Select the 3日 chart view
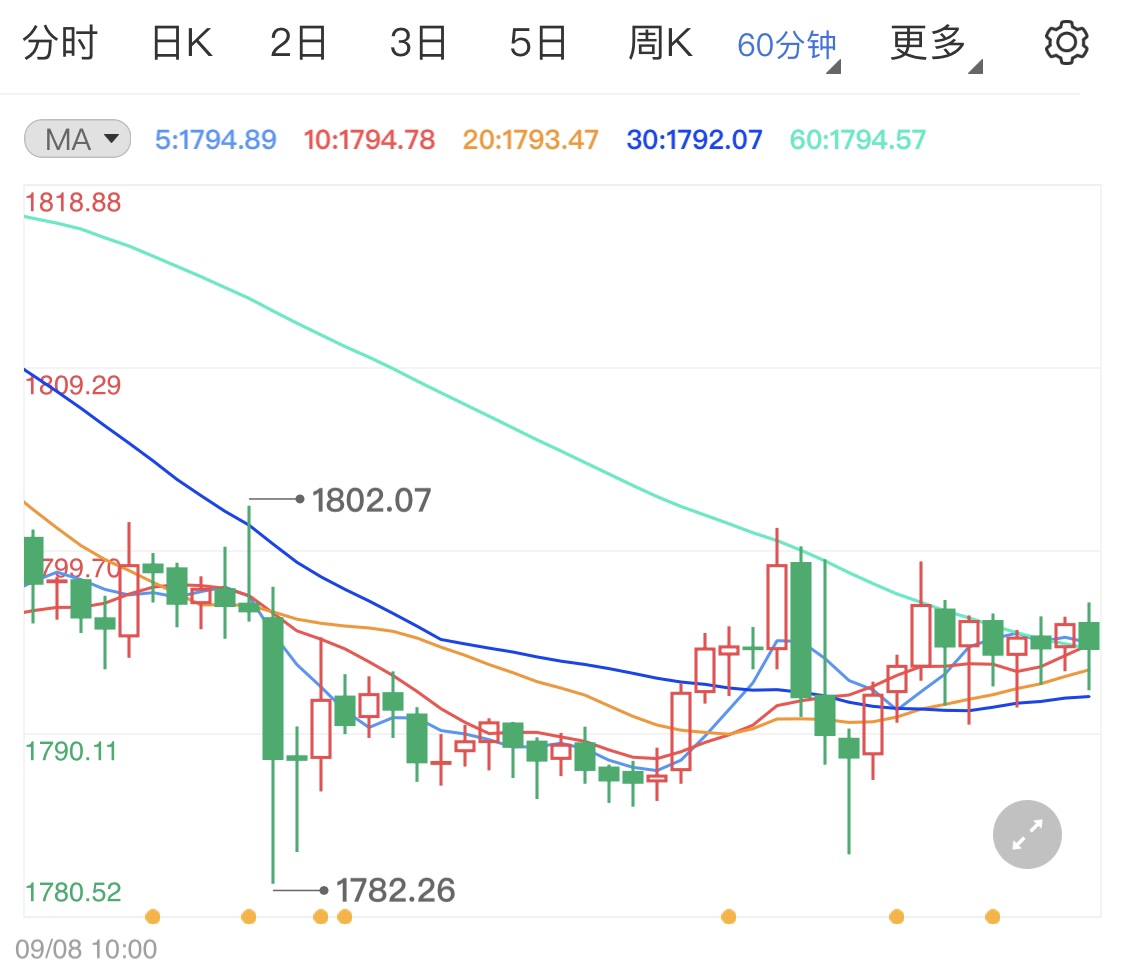The width and height of the screenshot is (1125, 969). point(417,41)
